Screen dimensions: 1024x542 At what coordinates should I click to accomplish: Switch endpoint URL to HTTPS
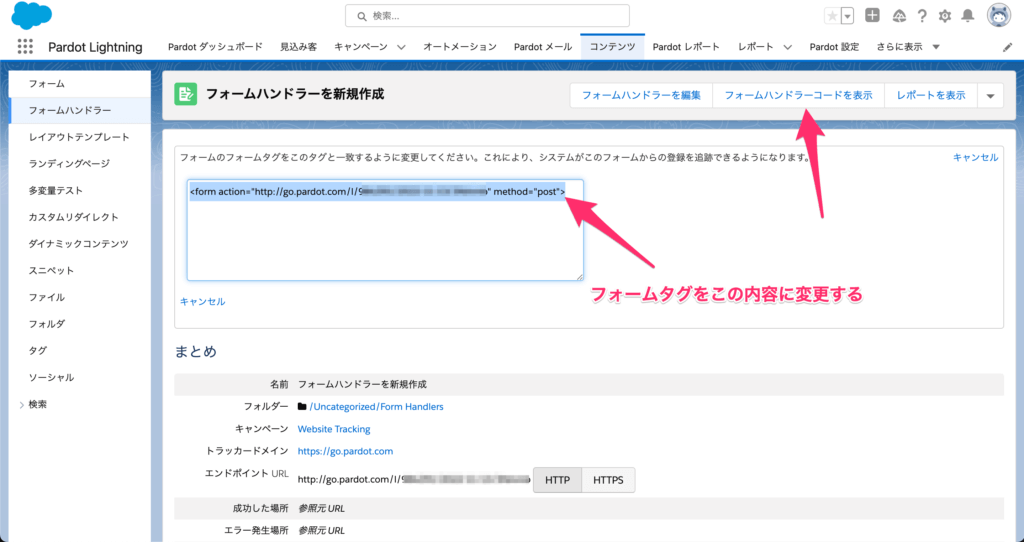point(608,480)
